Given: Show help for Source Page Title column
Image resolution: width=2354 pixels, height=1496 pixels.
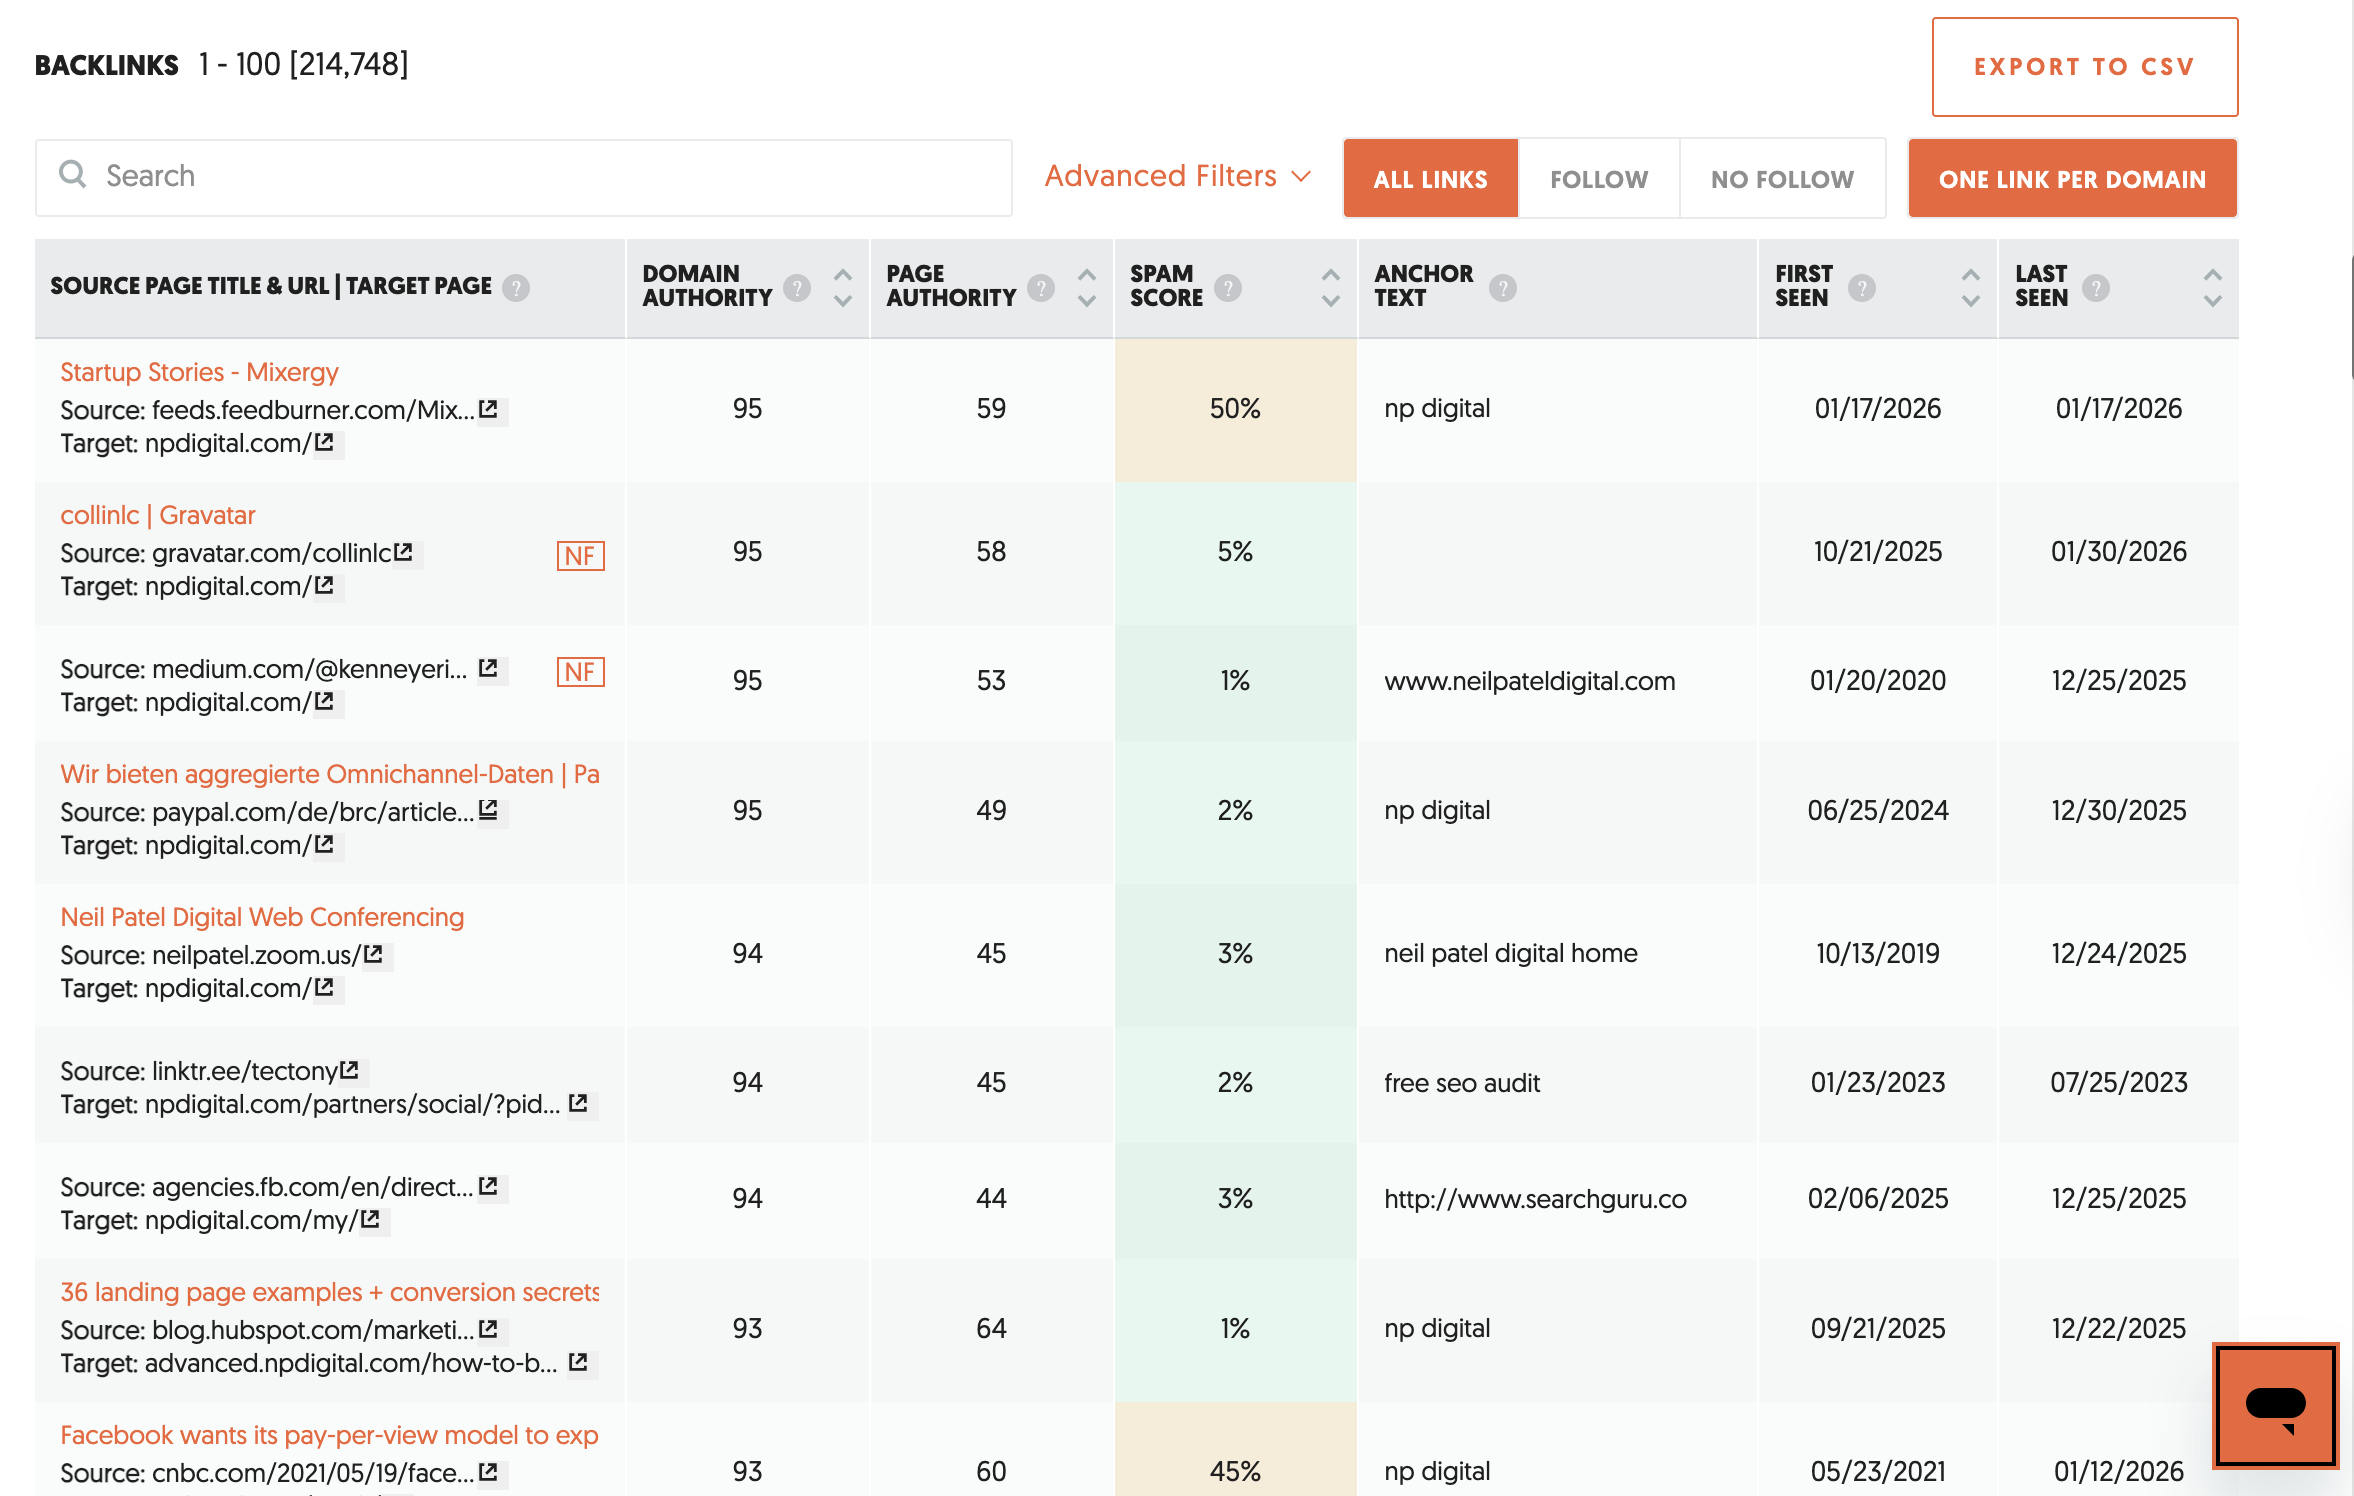Looking at the screenshot, I should pyautogui.click(x=516, y=288).
